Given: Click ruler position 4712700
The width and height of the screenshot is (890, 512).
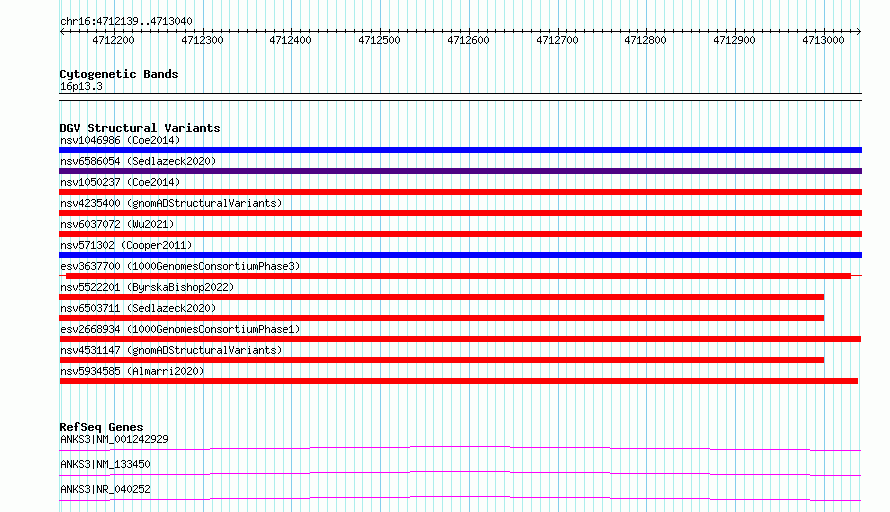Looking at the screenshot, I should click(557, 40).
